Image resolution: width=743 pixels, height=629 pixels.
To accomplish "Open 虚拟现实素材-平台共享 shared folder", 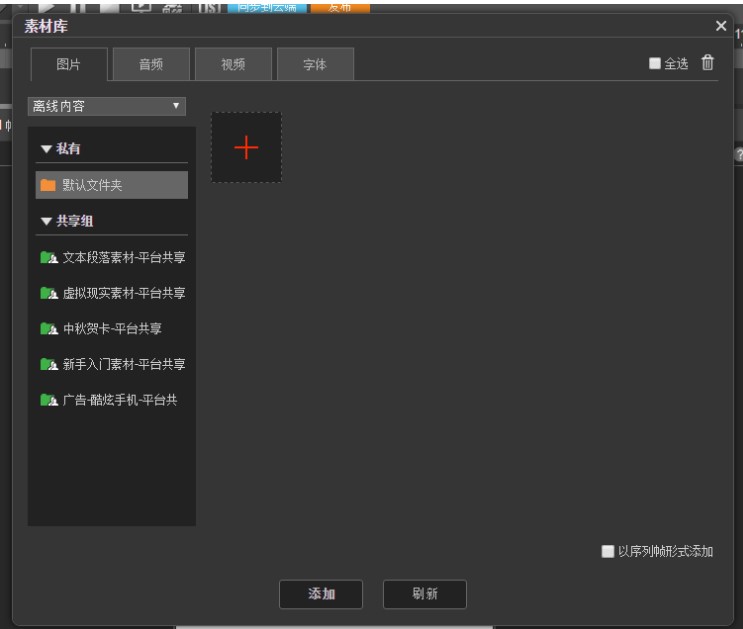I will coord(114,294).
